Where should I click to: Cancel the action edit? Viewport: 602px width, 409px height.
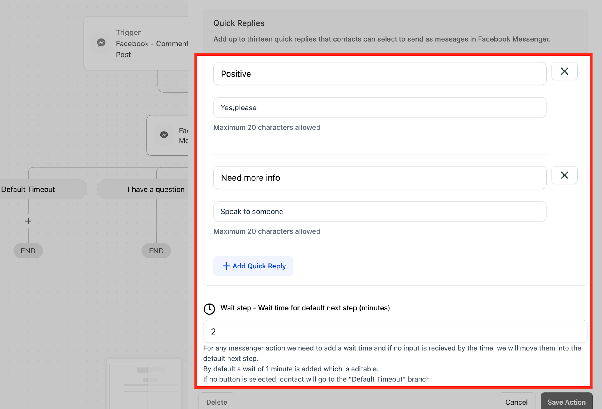coord(516,402)
